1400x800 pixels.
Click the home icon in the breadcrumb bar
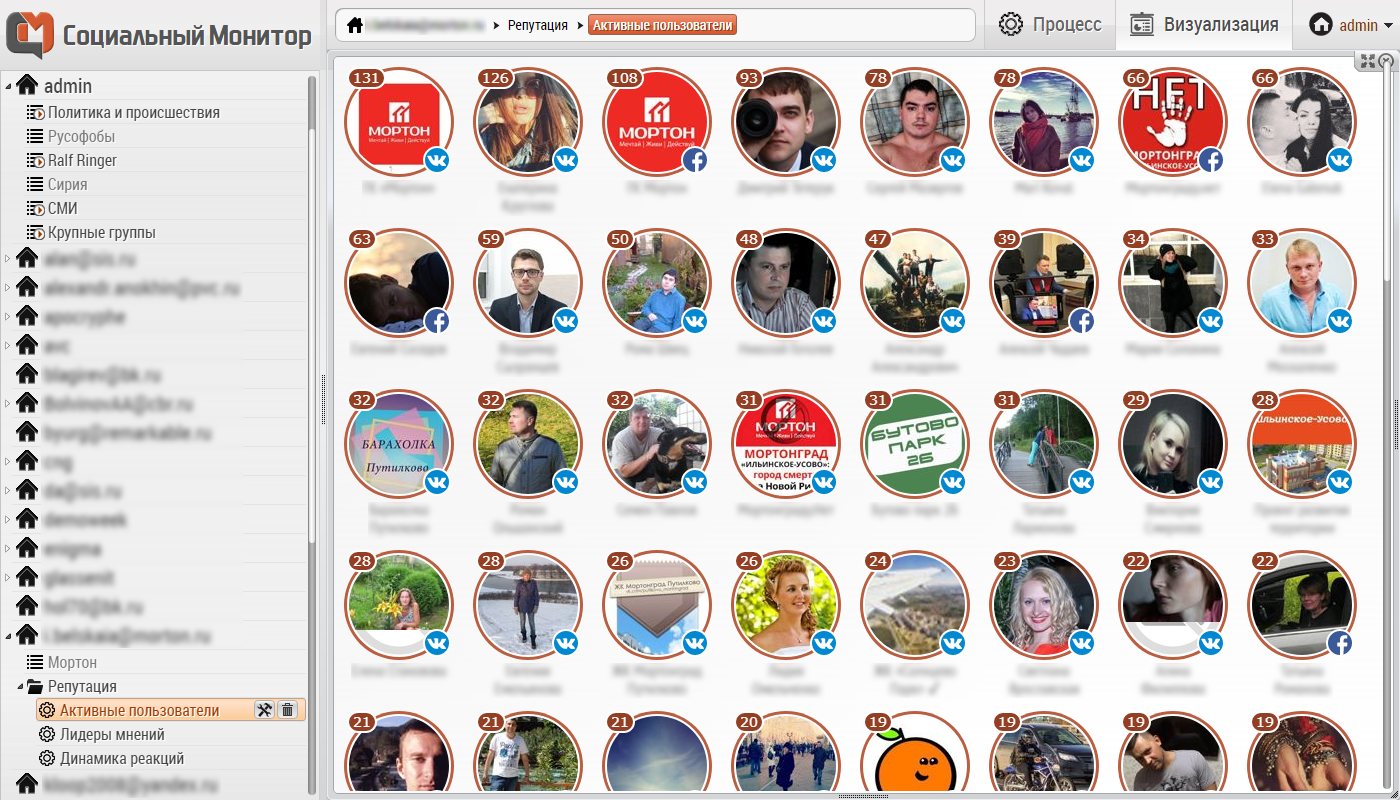(x=355, y=25)
